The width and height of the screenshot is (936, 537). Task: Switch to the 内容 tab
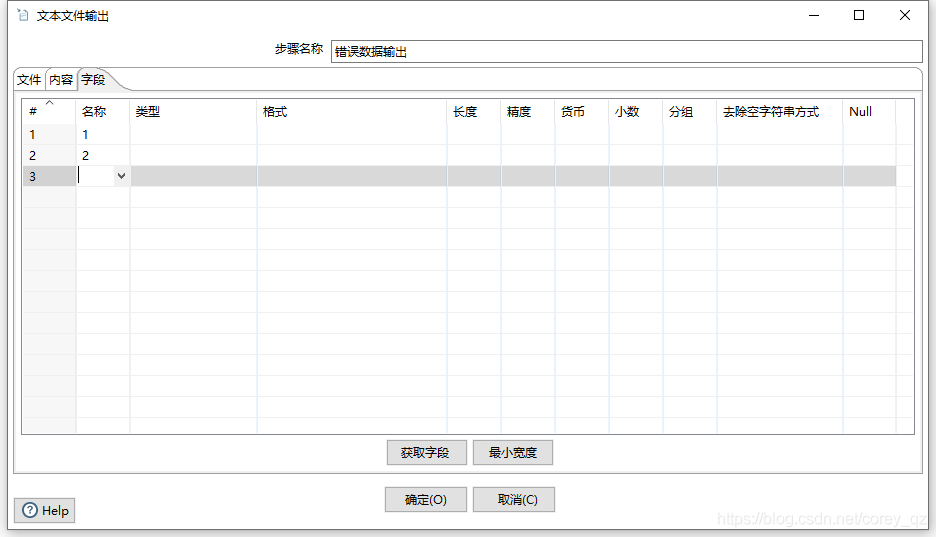[61, 79]
